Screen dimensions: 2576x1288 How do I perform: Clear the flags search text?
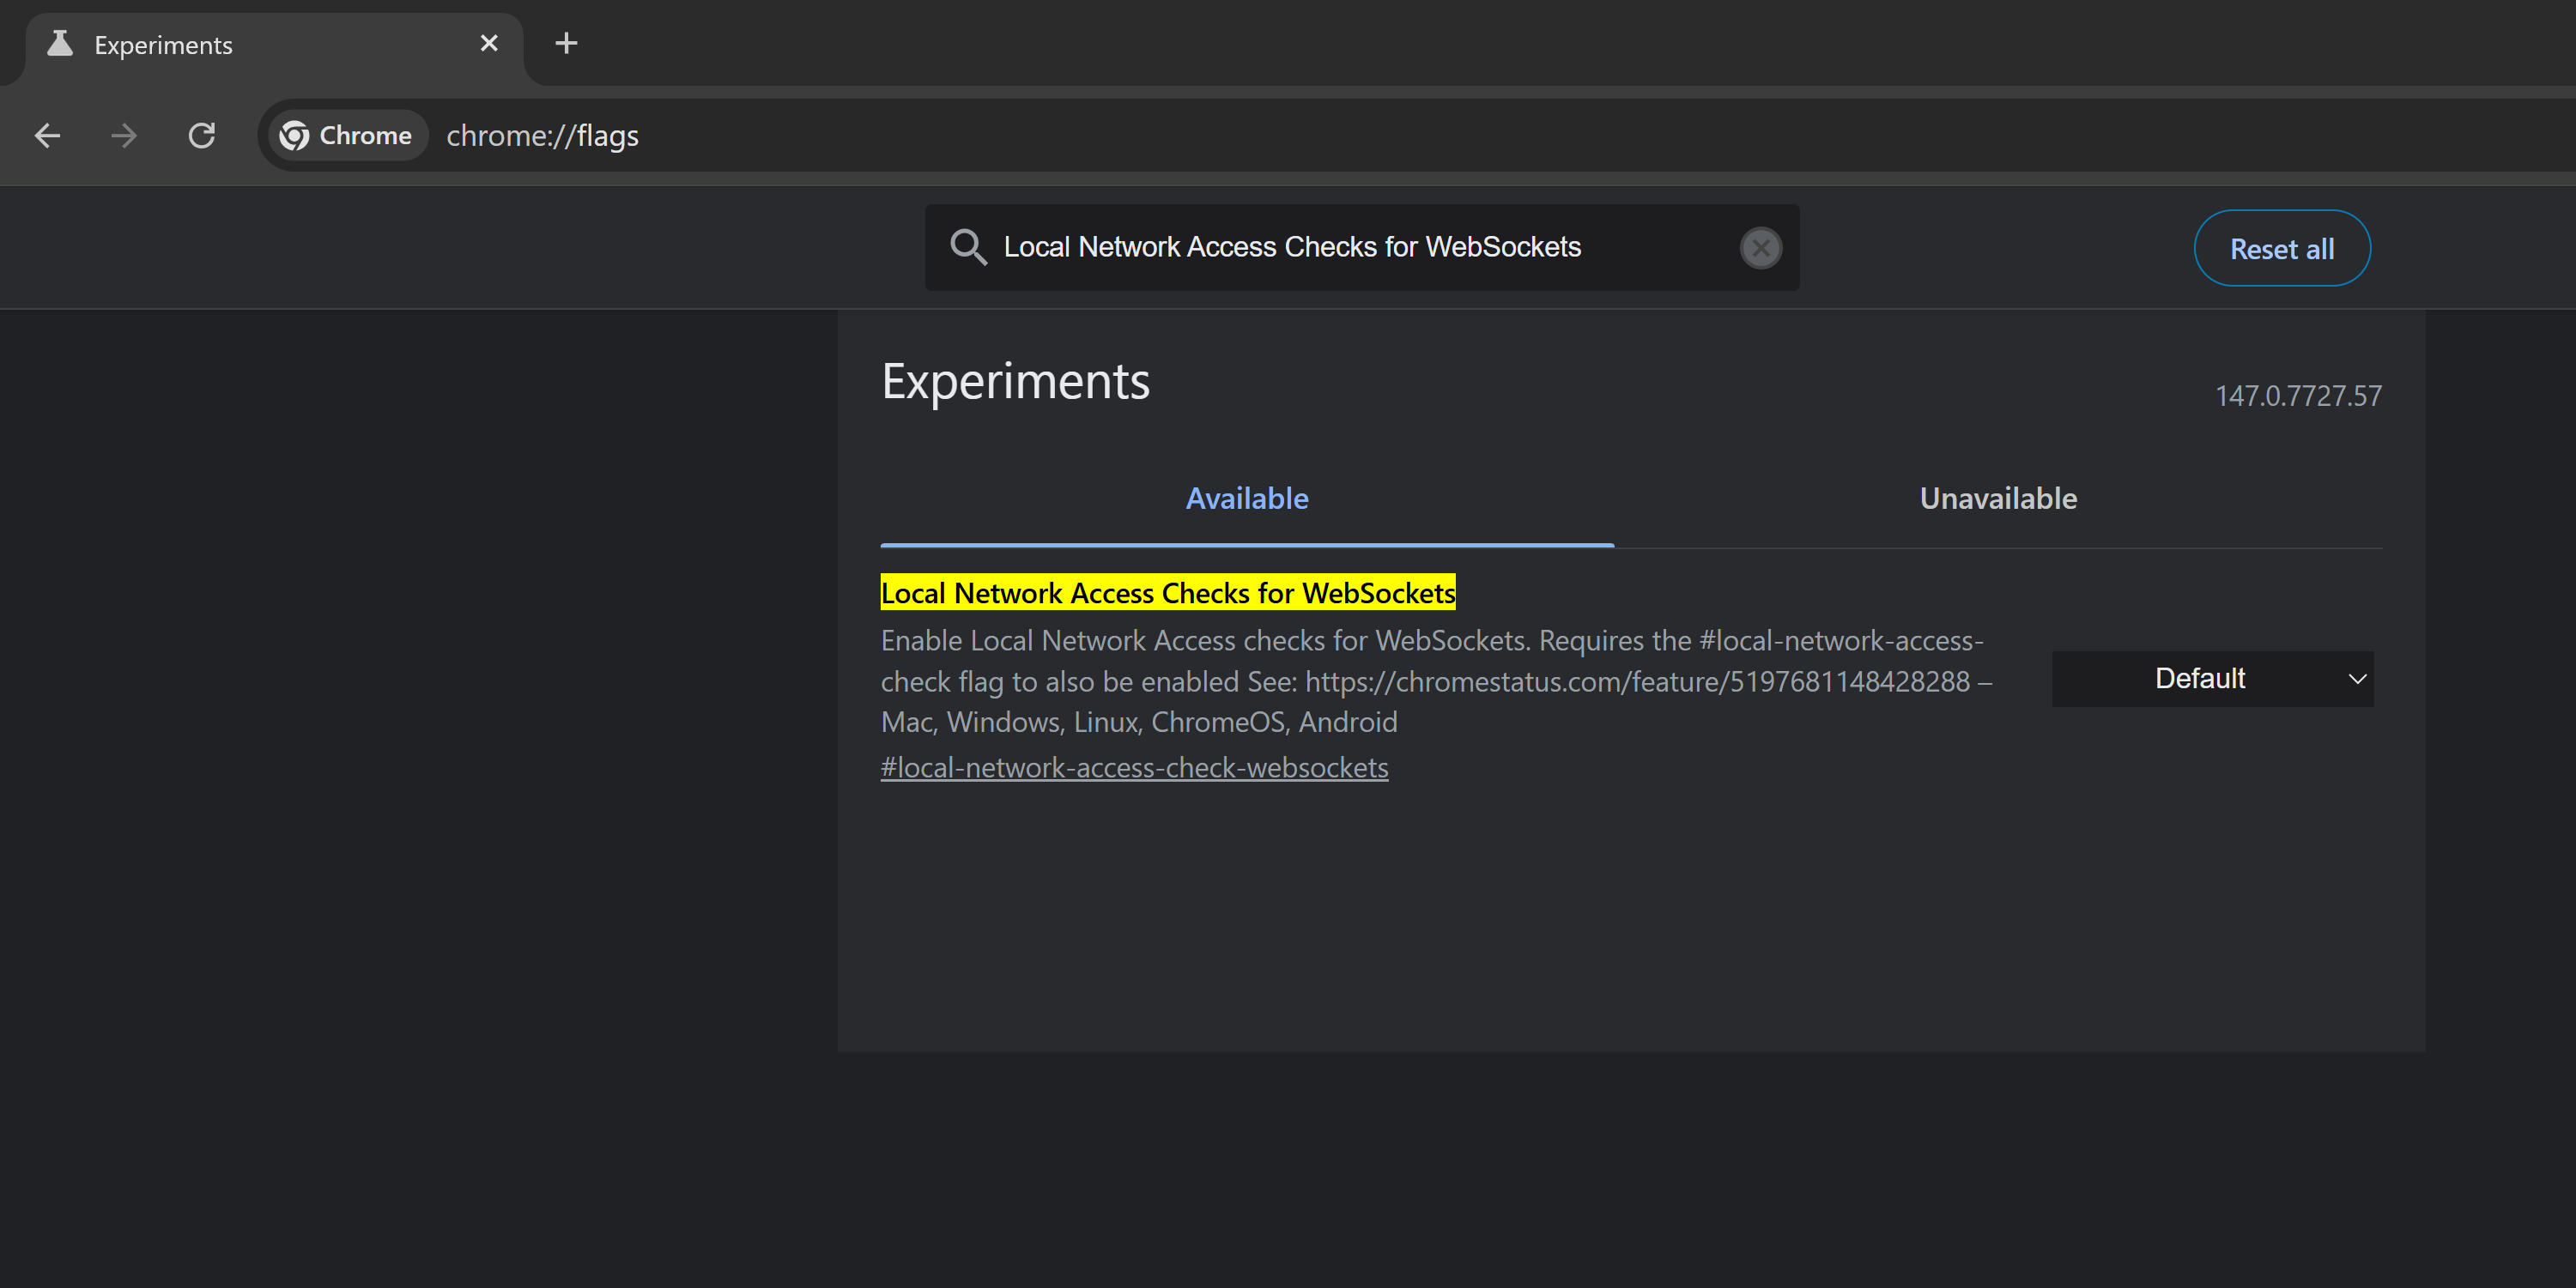point(1760,248)
